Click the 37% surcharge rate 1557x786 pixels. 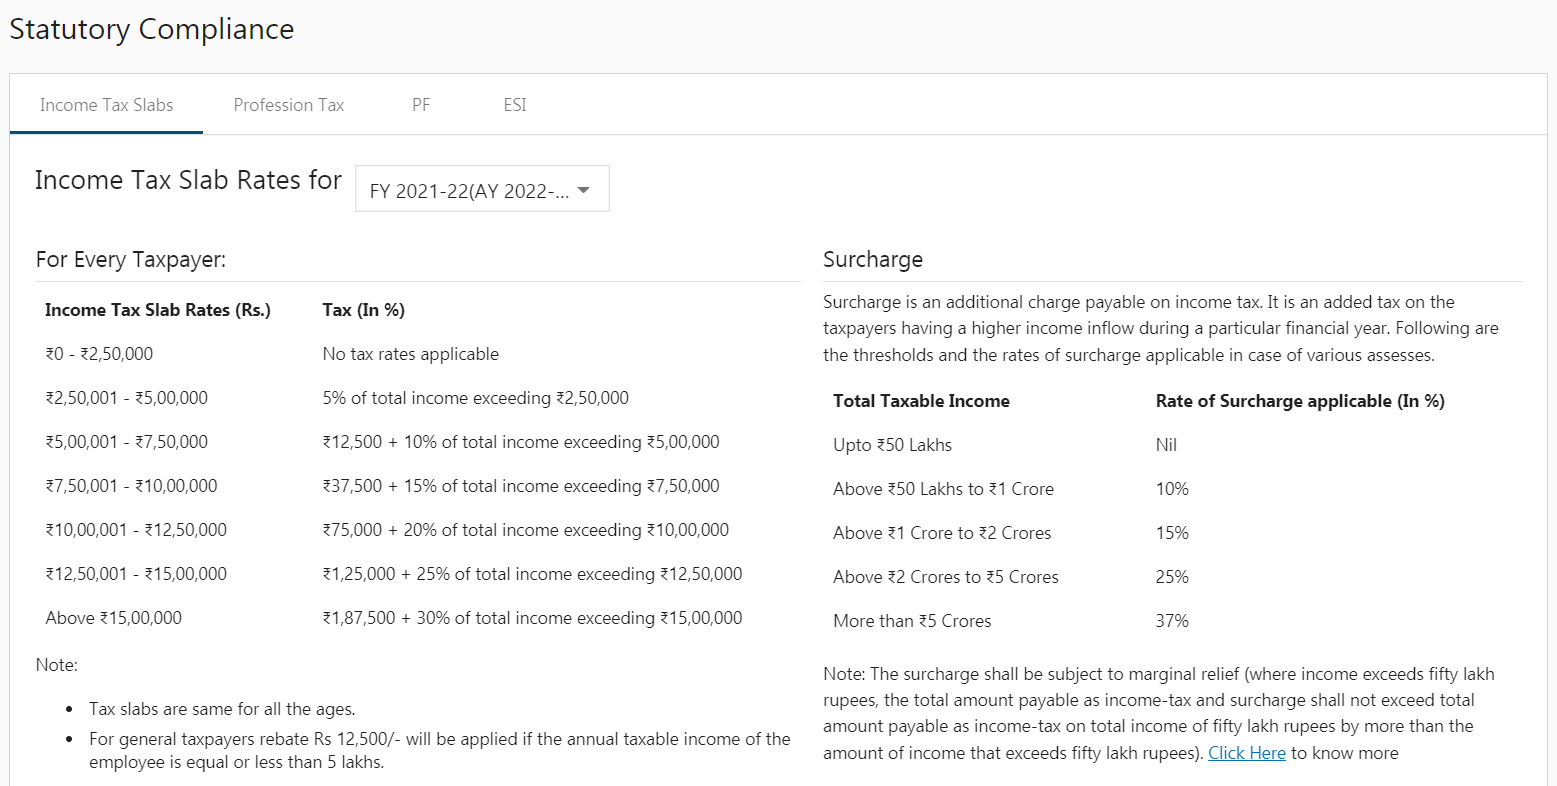pyautogui.click(x=1172, y=621)
